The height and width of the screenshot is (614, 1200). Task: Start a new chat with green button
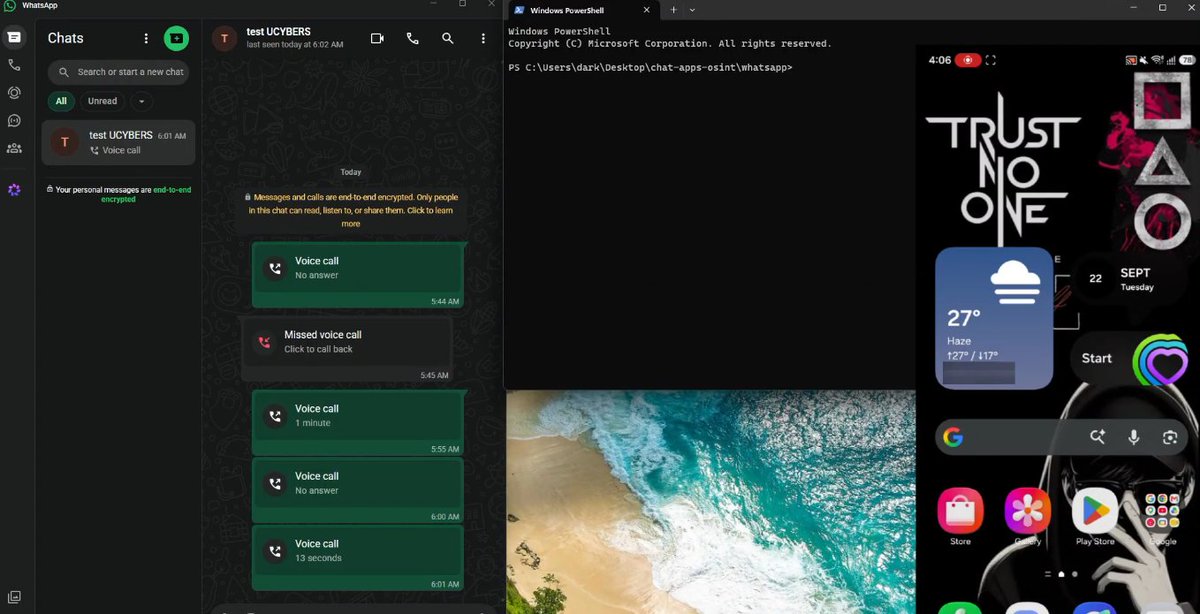click(x=176, y=38)
